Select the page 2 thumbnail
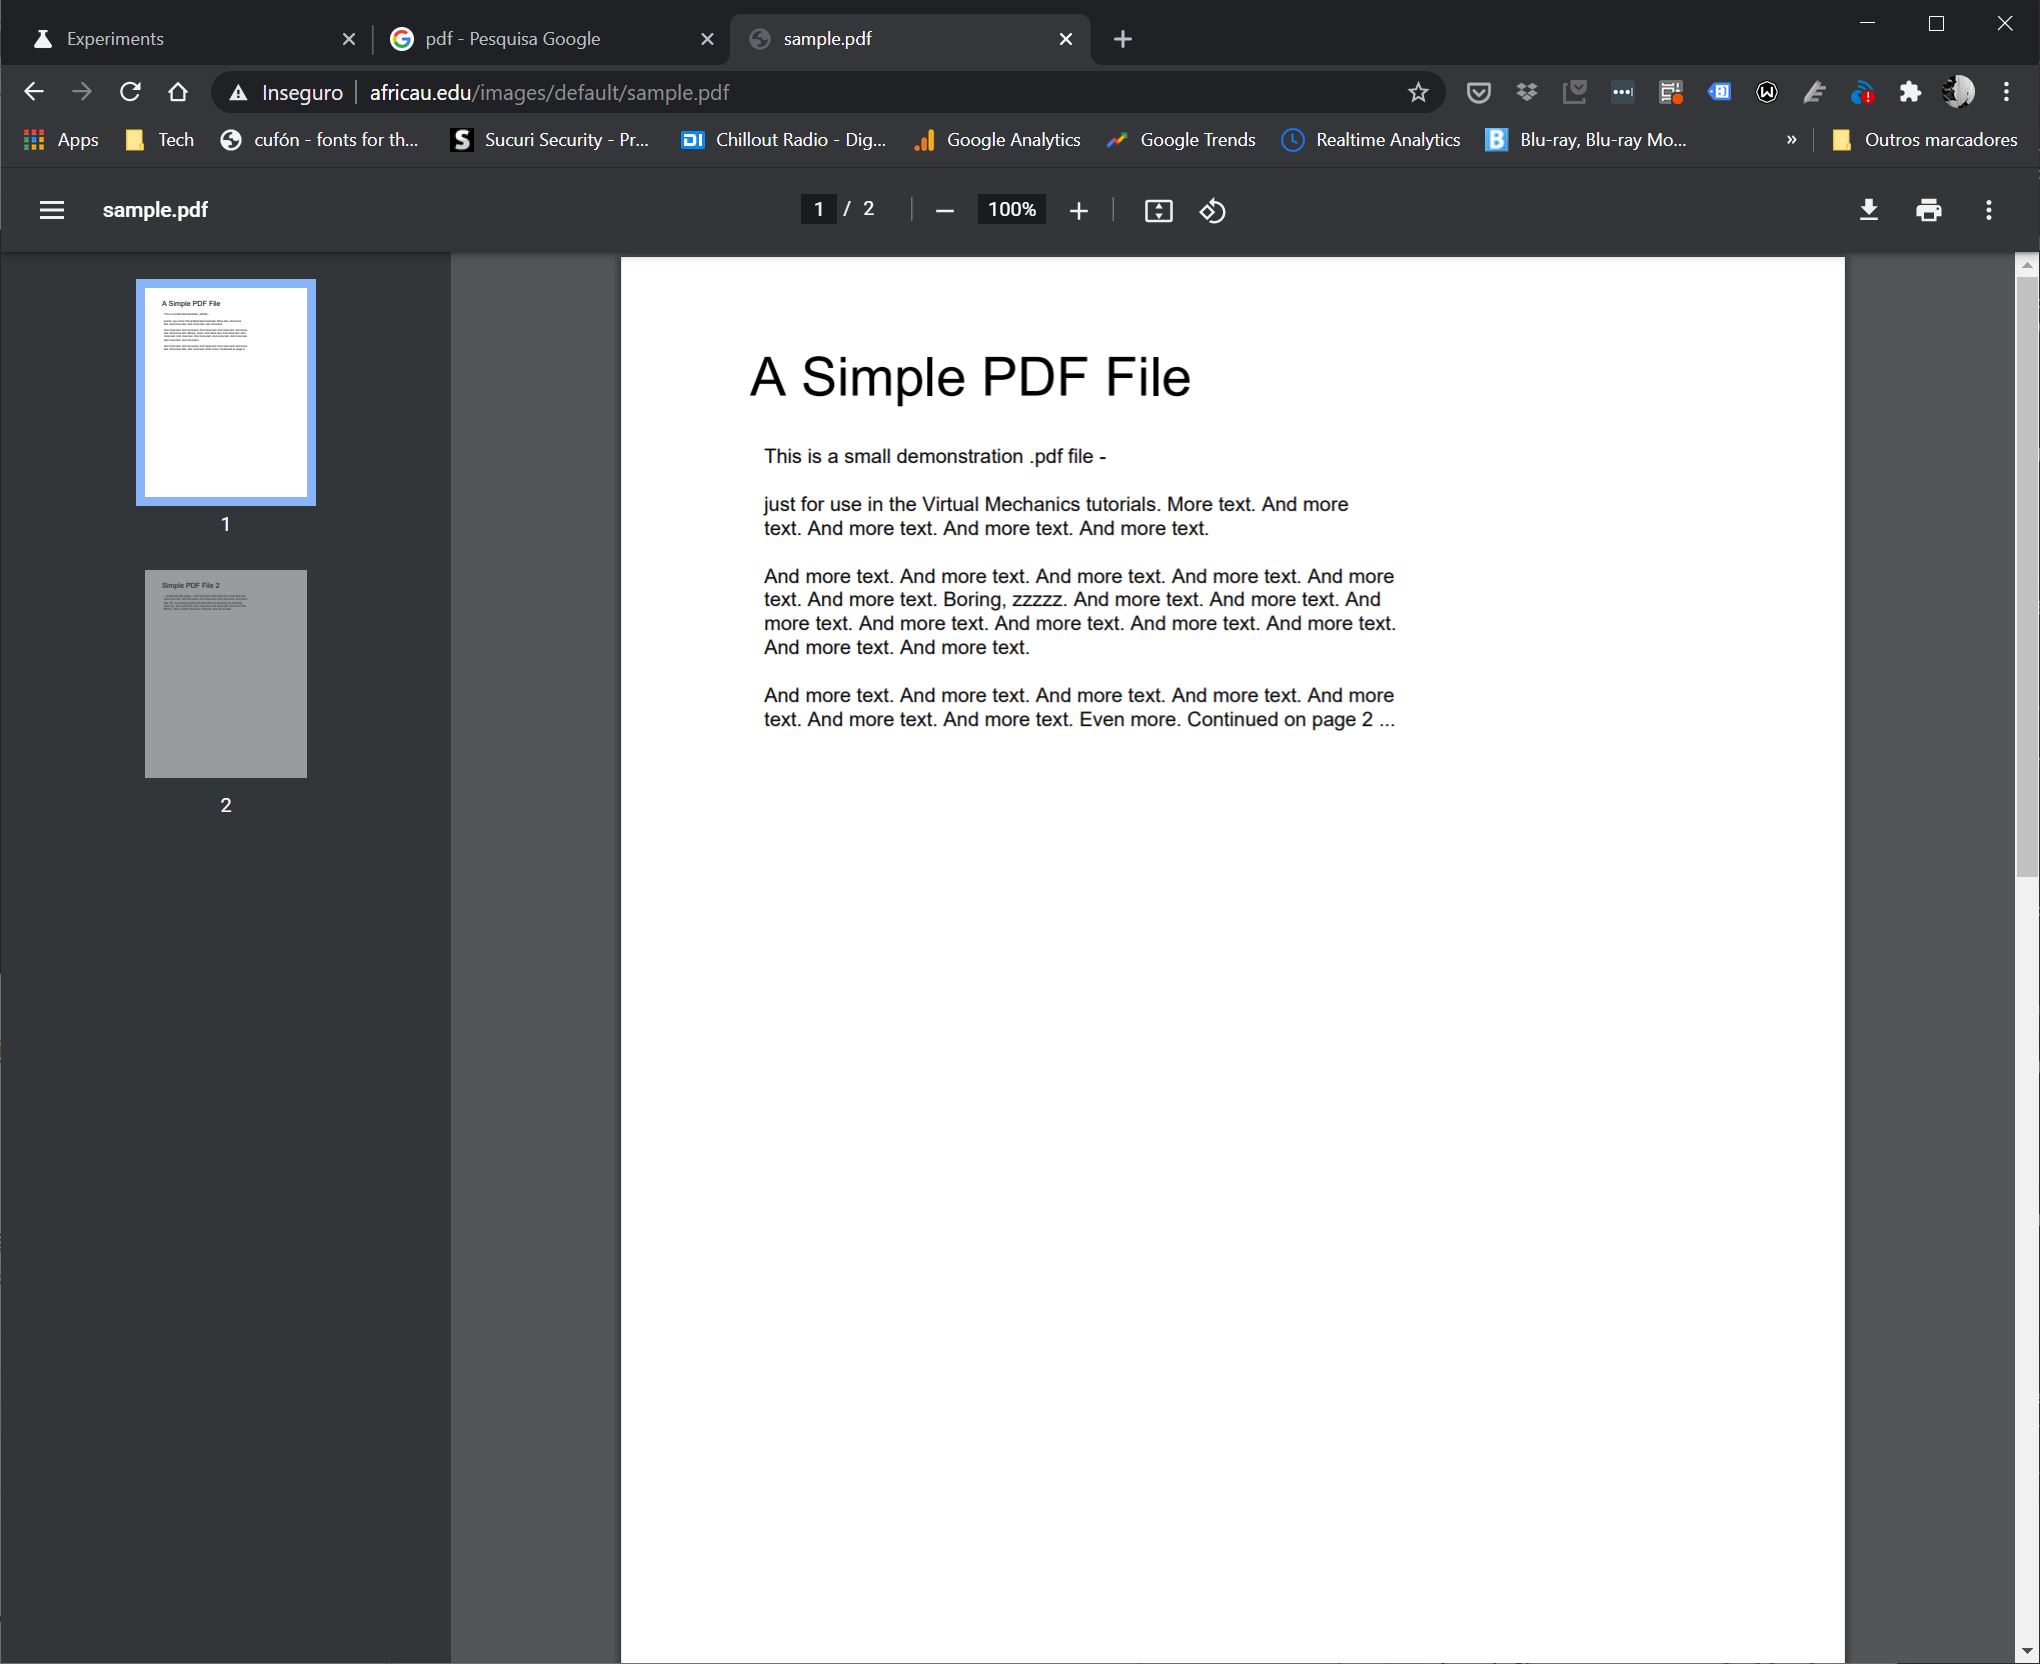Image resolution: width=2040 pixels, height=1664 pixels. [226, 674]
